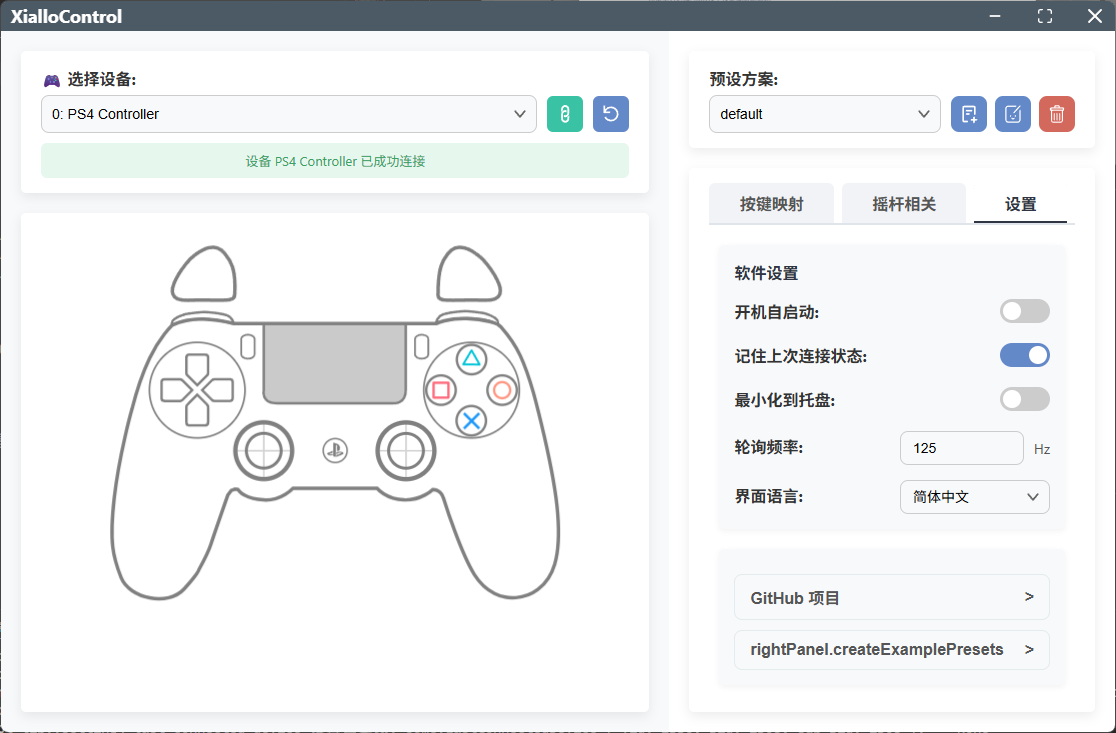The width and height of the screenshot is (1116, 733).
Task: Edit the current preset with the pencil icon
Action: 1013,114
